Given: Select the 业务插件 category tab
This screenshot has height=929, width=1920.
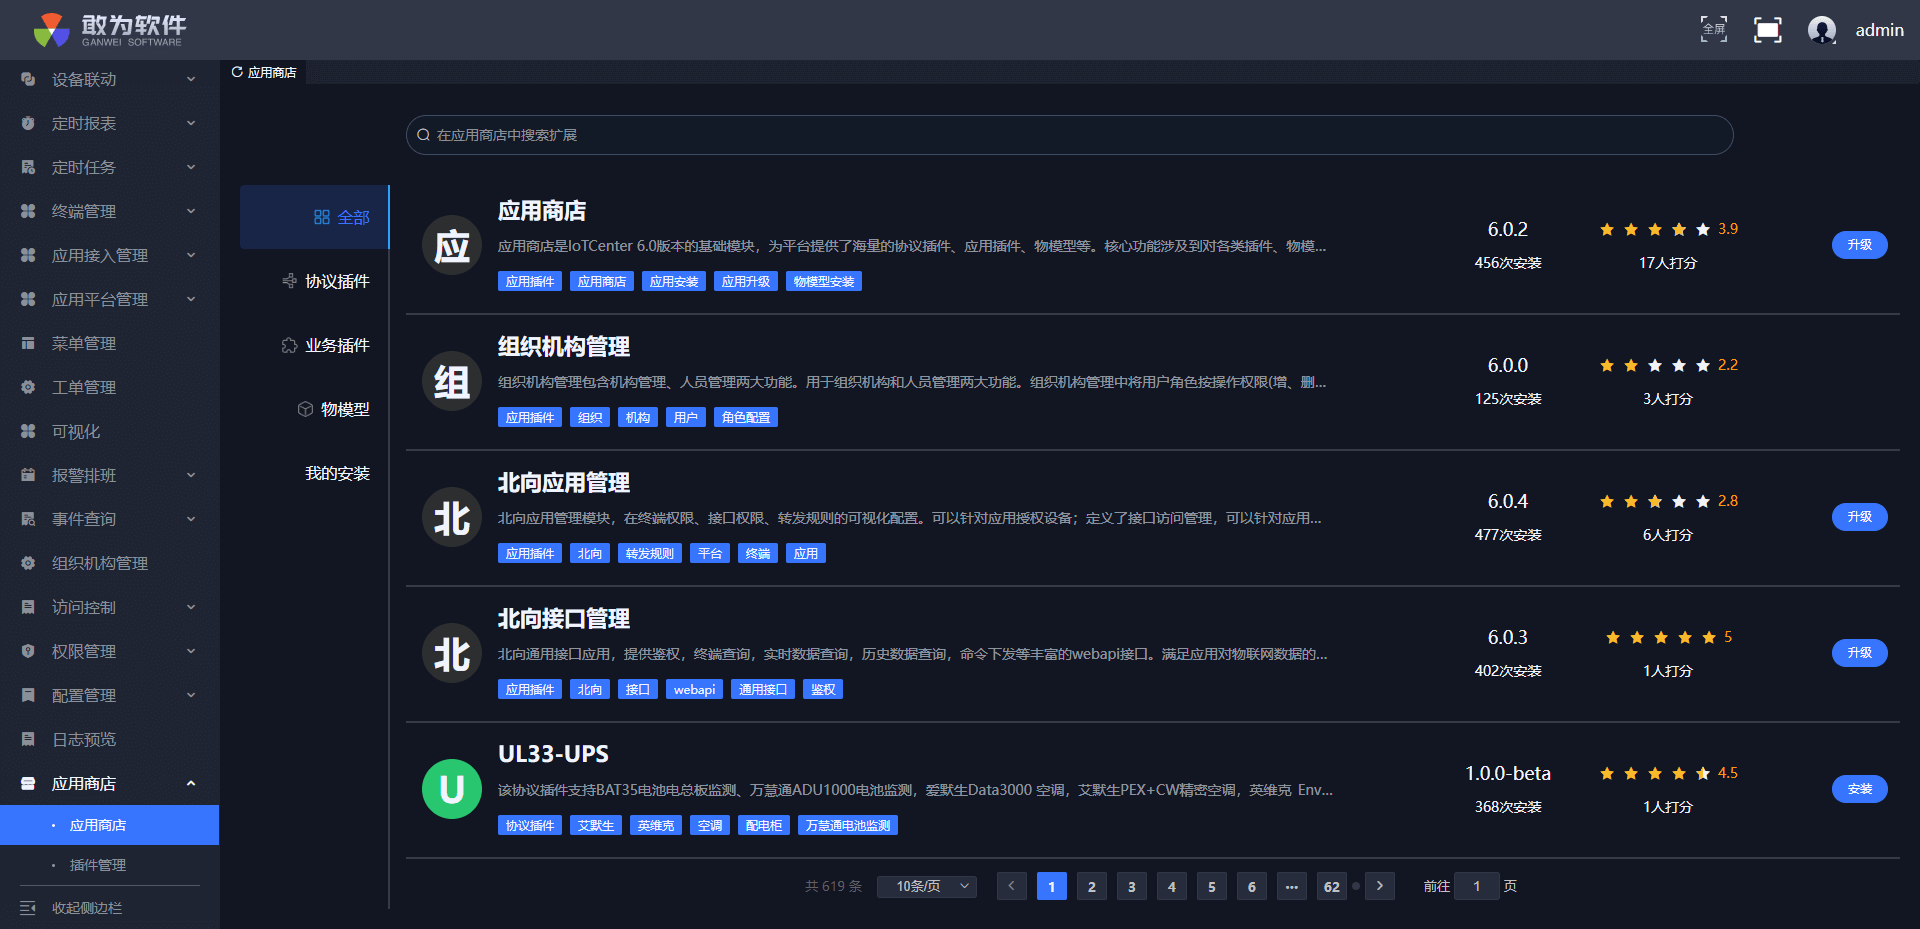Looking at the screenshot, I should [314, 345].
